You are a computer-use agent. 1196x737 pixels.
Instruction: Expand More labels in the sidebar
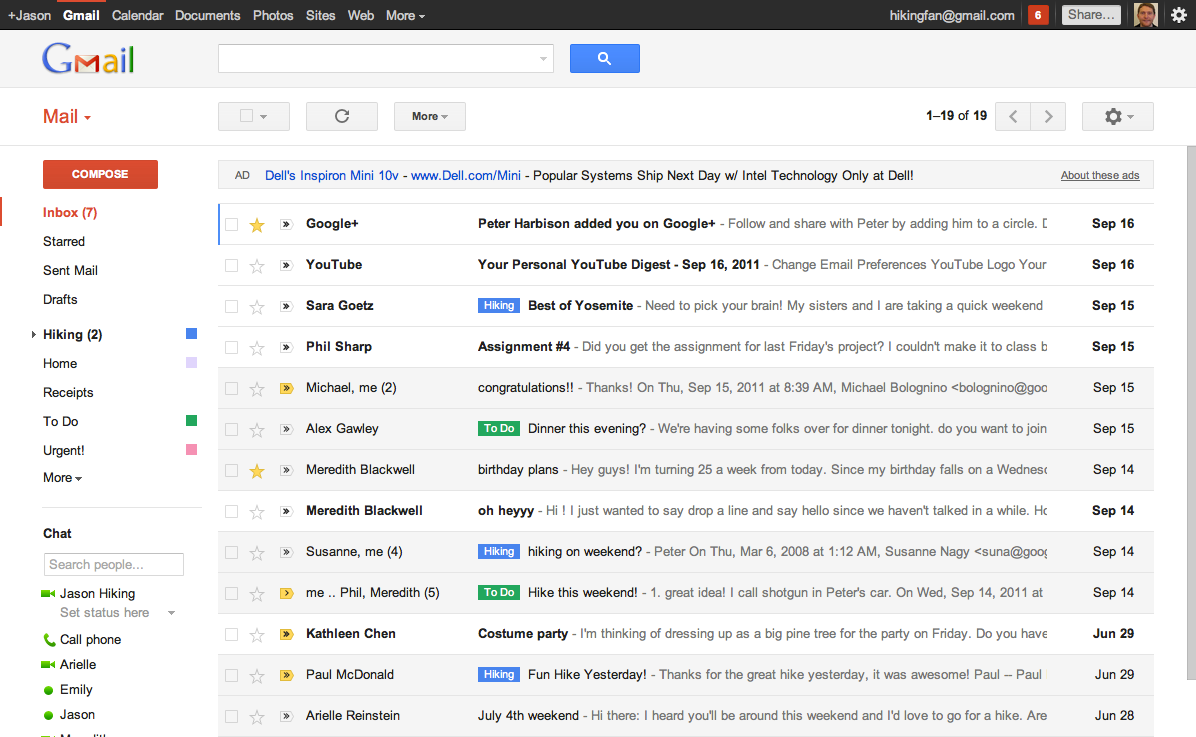coord(63,478)
